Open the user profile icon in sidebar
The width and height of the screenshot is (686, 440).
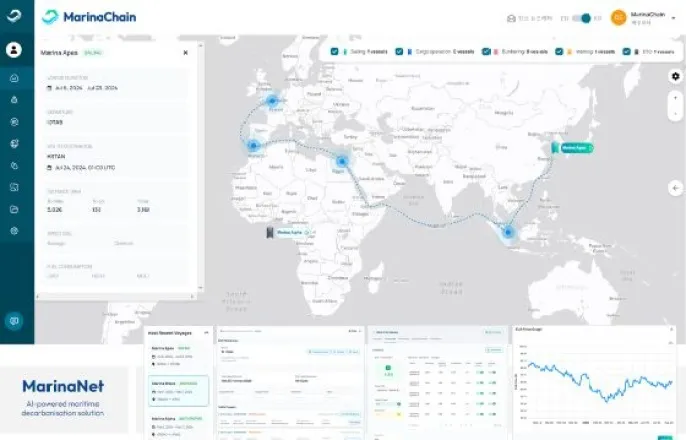(14, 49)
